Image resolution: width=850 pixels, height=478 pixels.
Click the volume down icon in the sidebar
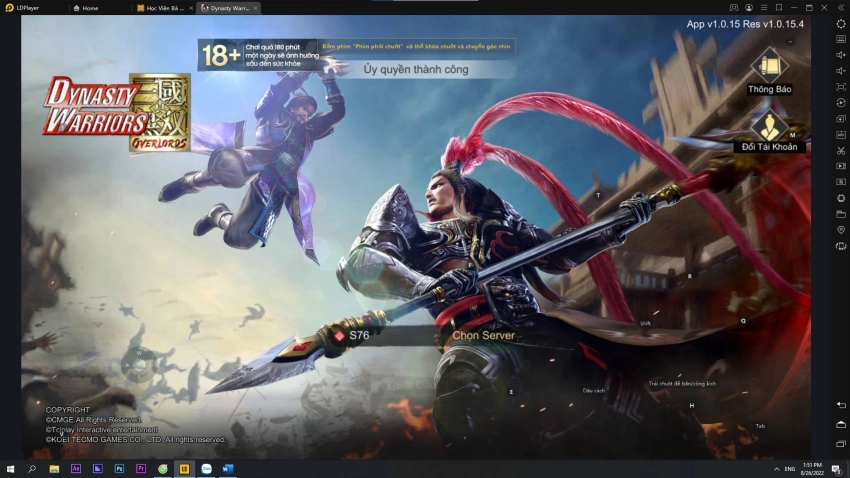pos(841,70)
